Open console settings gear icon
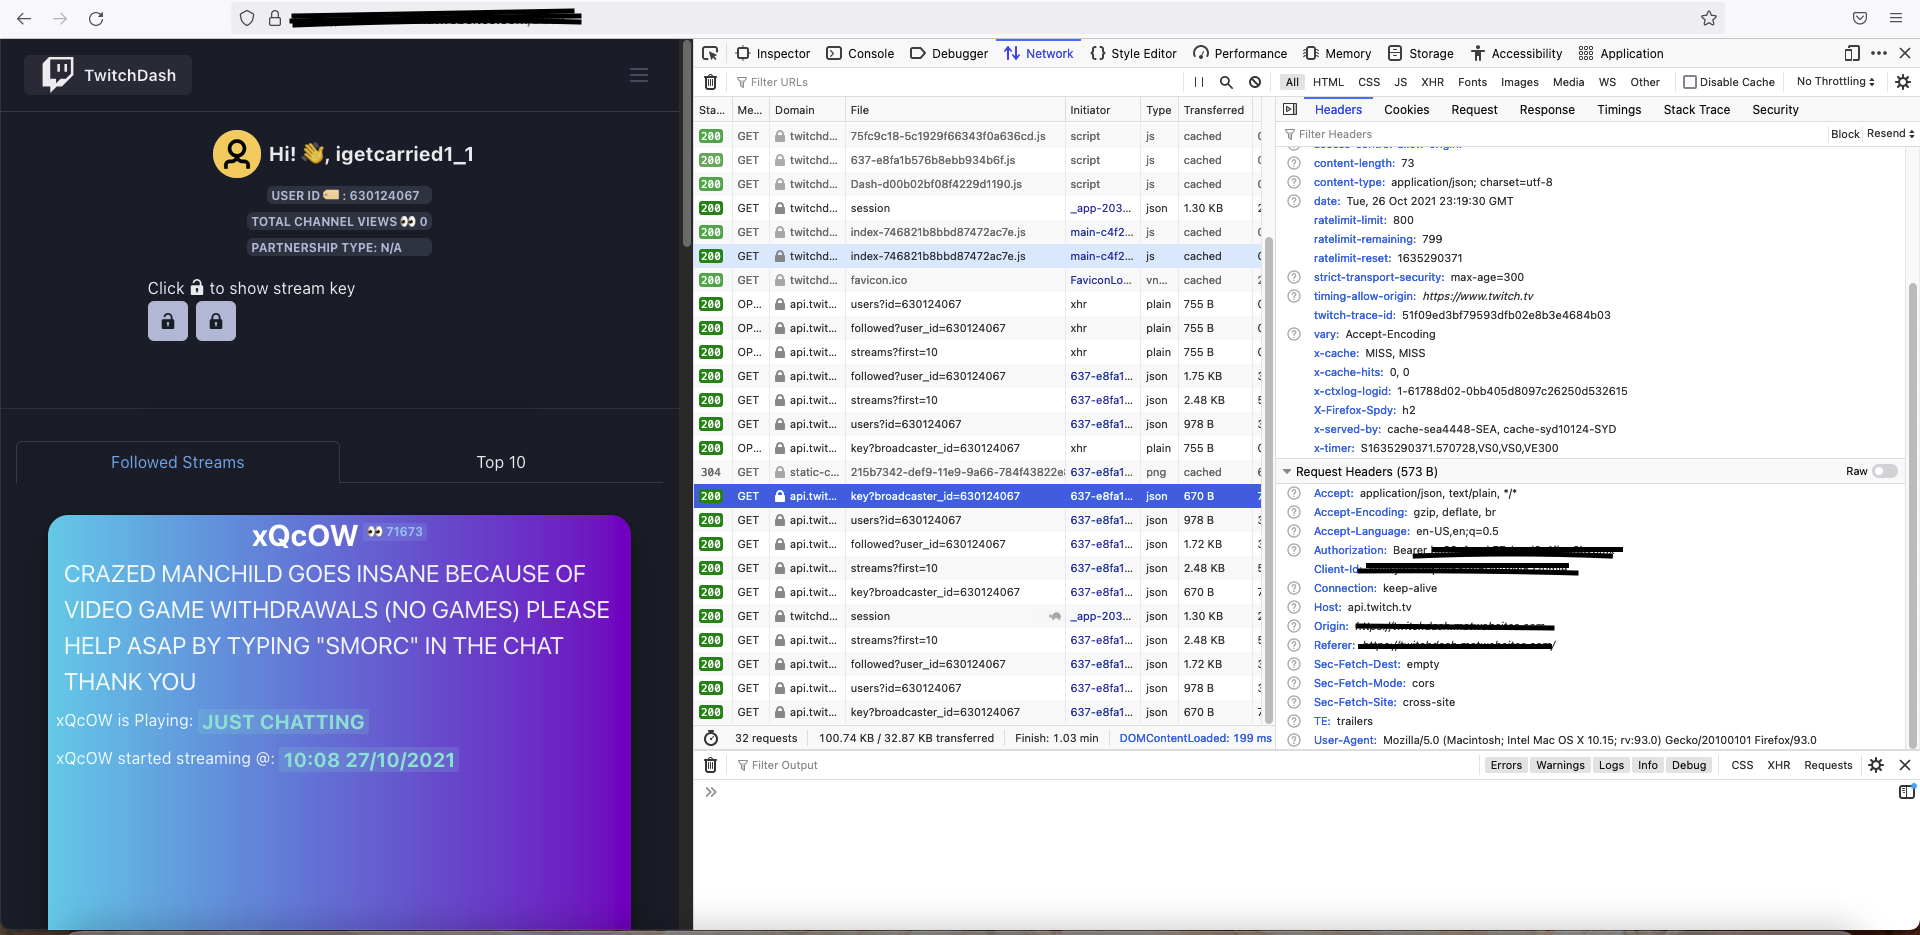Screen dimensions: 1920x935 (1876, 765)
